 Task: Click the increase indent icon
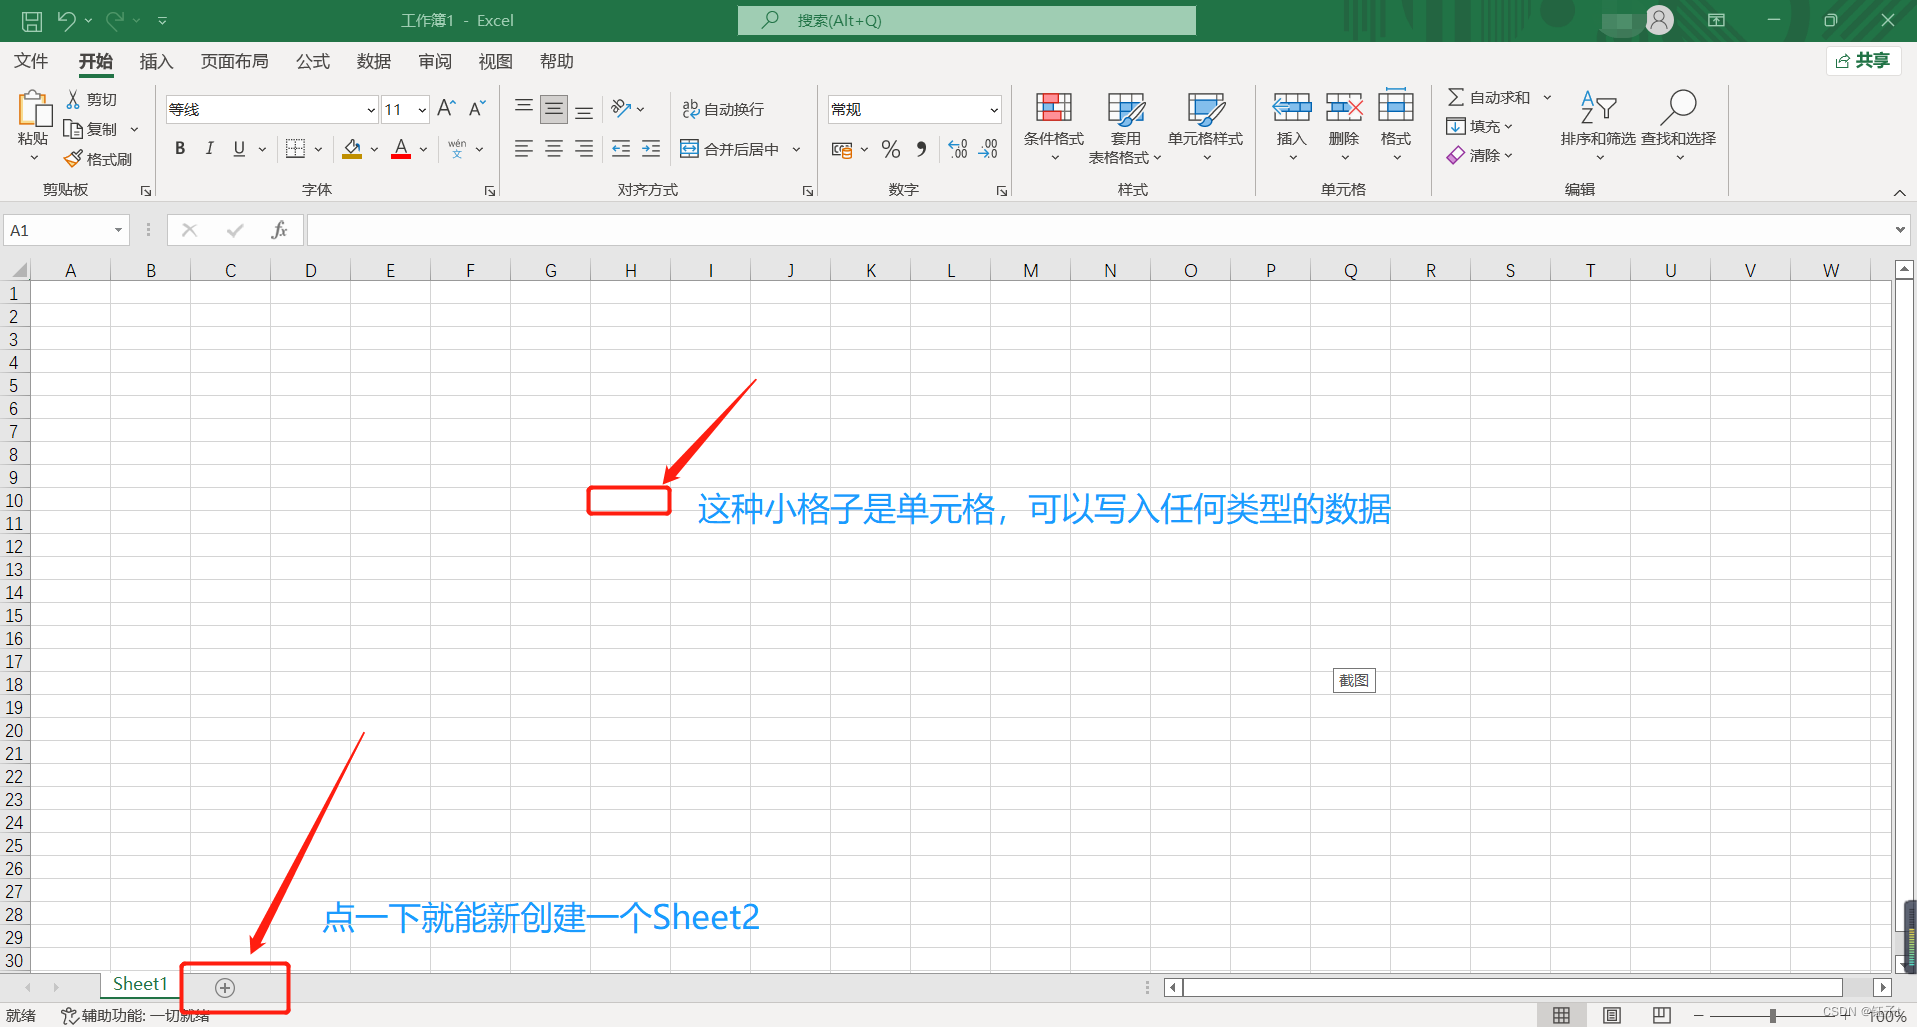coord(651,149)
